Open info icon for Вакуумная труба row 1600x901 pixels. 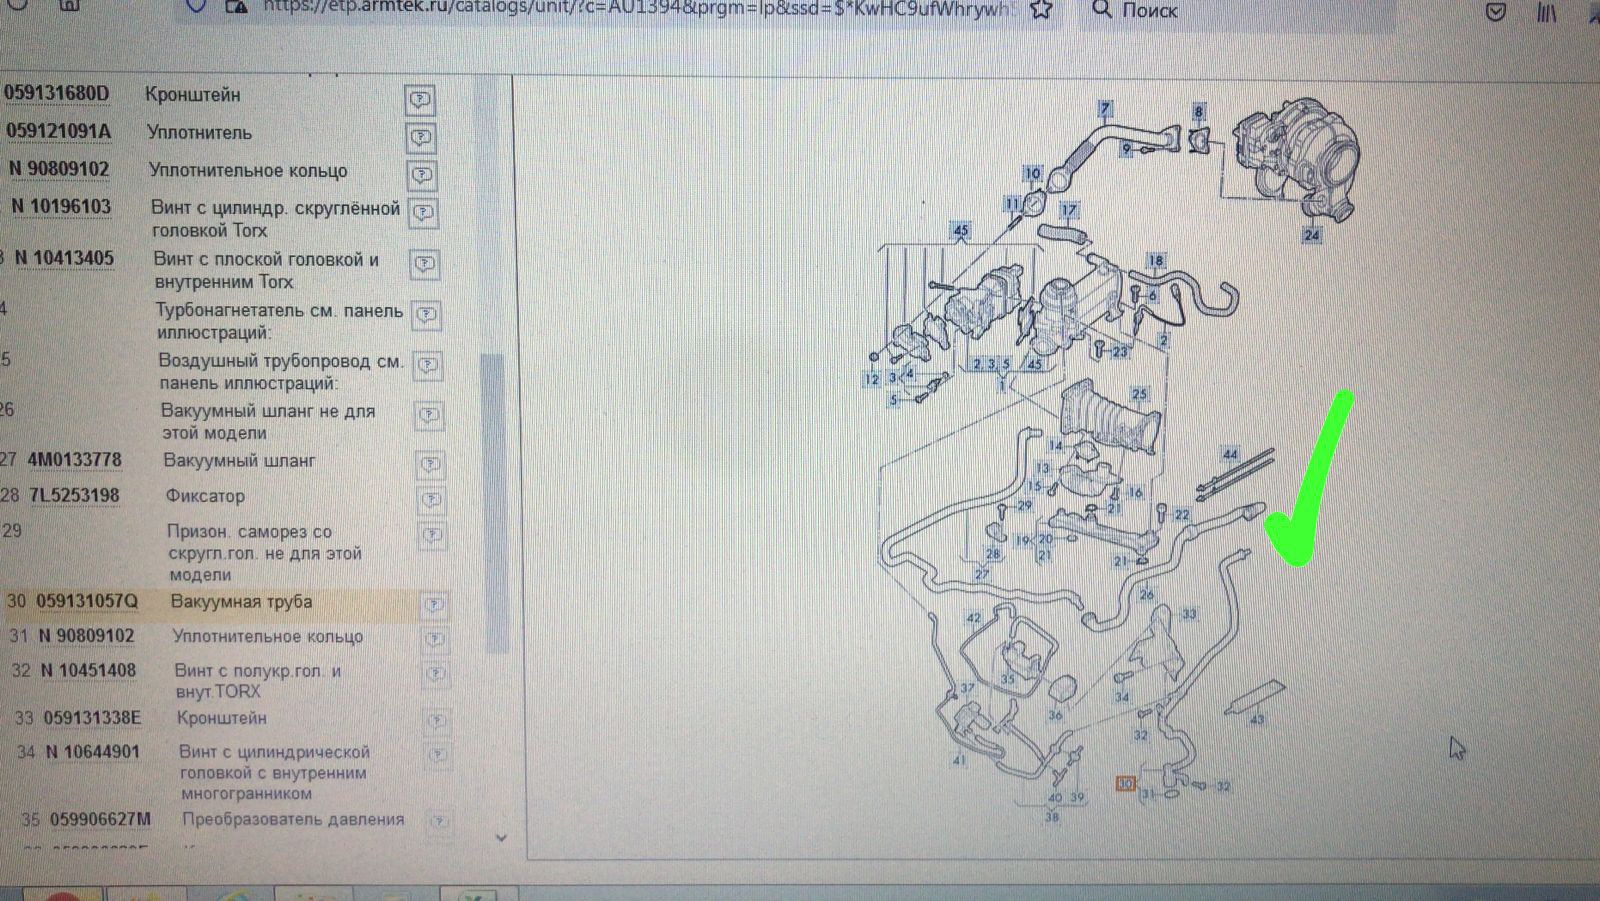pos(434,604)
